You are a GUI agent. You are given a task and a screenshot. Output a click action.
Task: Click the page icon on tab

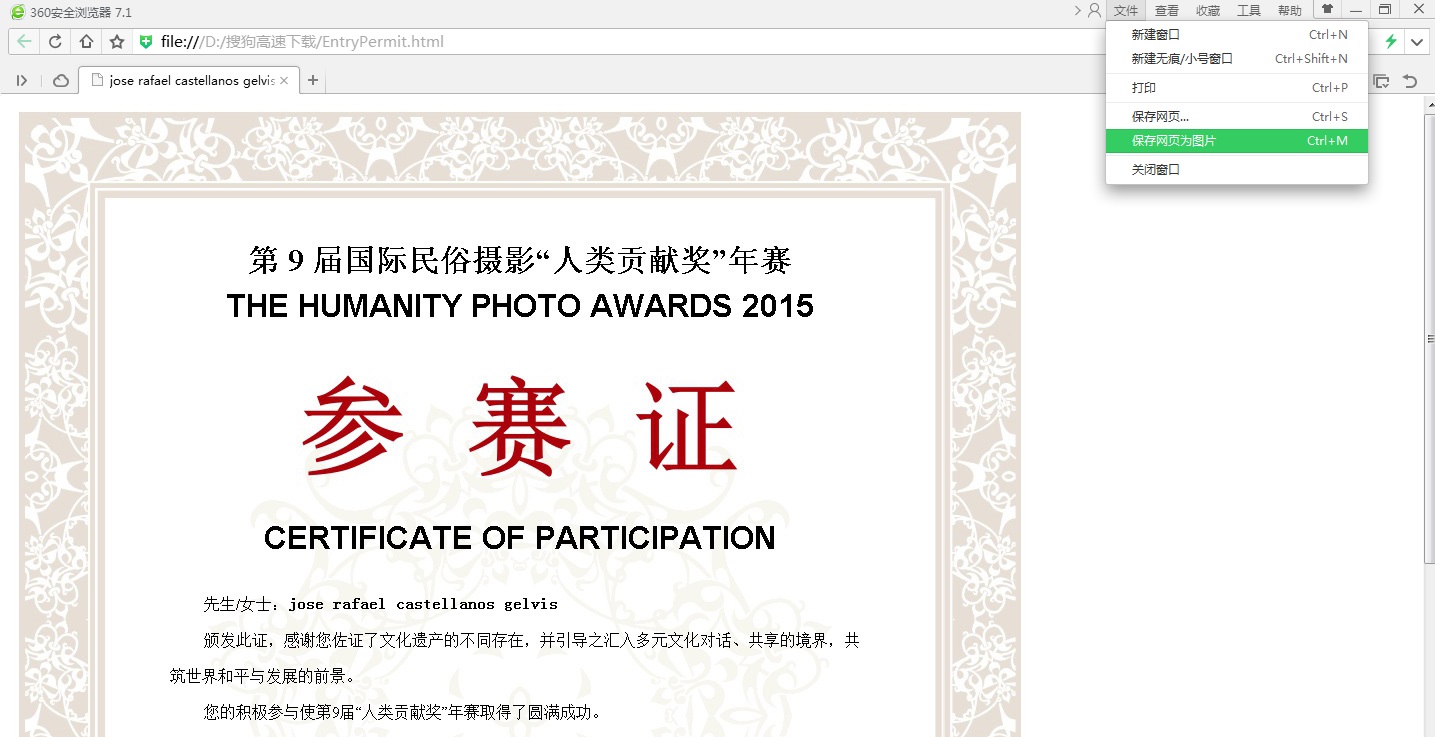pos(98,81)
